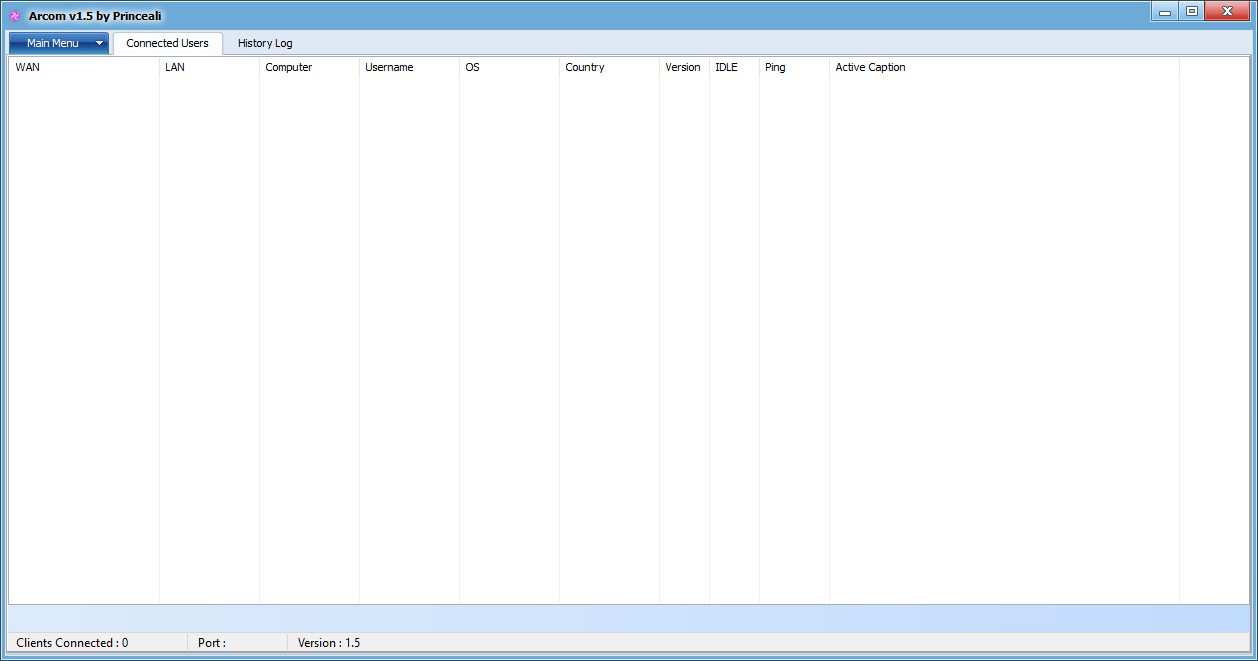Click the Version column header
The width and height of the screenshot is (1258, 661).
683,67
